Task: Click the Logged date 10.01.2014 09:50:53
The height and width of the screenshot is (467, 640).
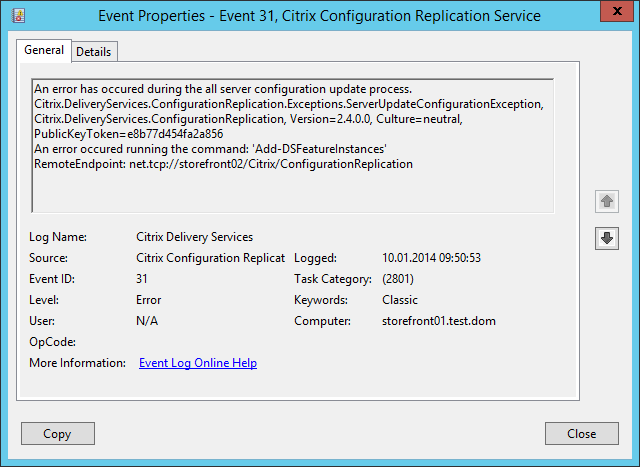Action: [x=432, y=258]
